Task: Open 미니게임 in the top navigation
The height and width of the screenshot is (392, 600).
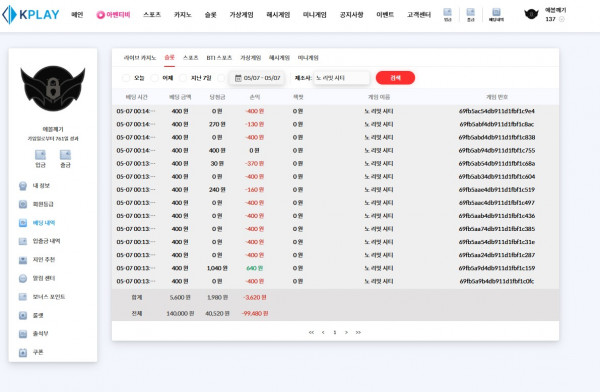Action: click(315, 15)
